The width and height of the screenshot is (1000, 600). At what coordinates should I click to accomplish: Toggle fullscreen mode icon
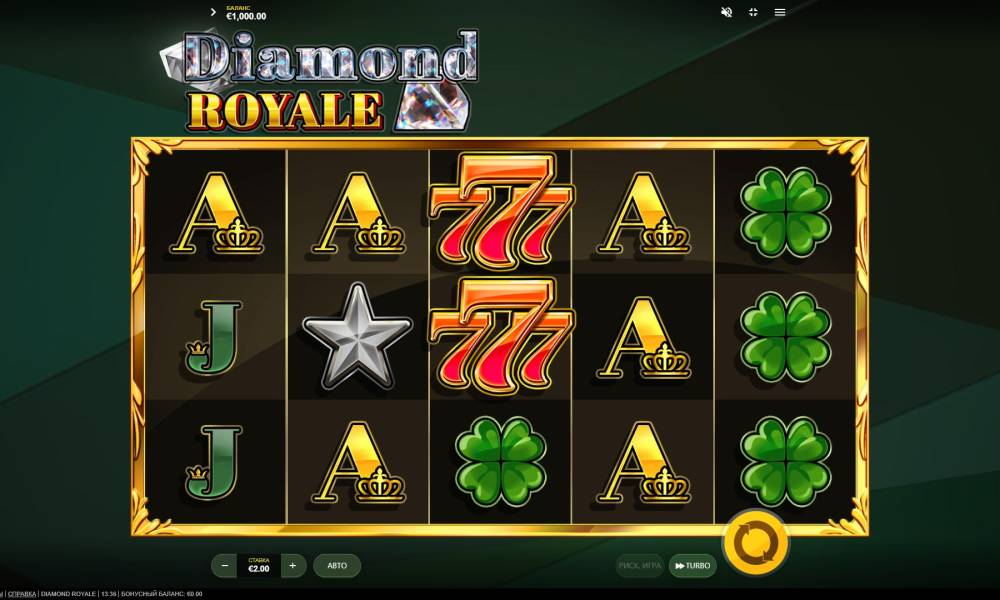pos(753,12)
